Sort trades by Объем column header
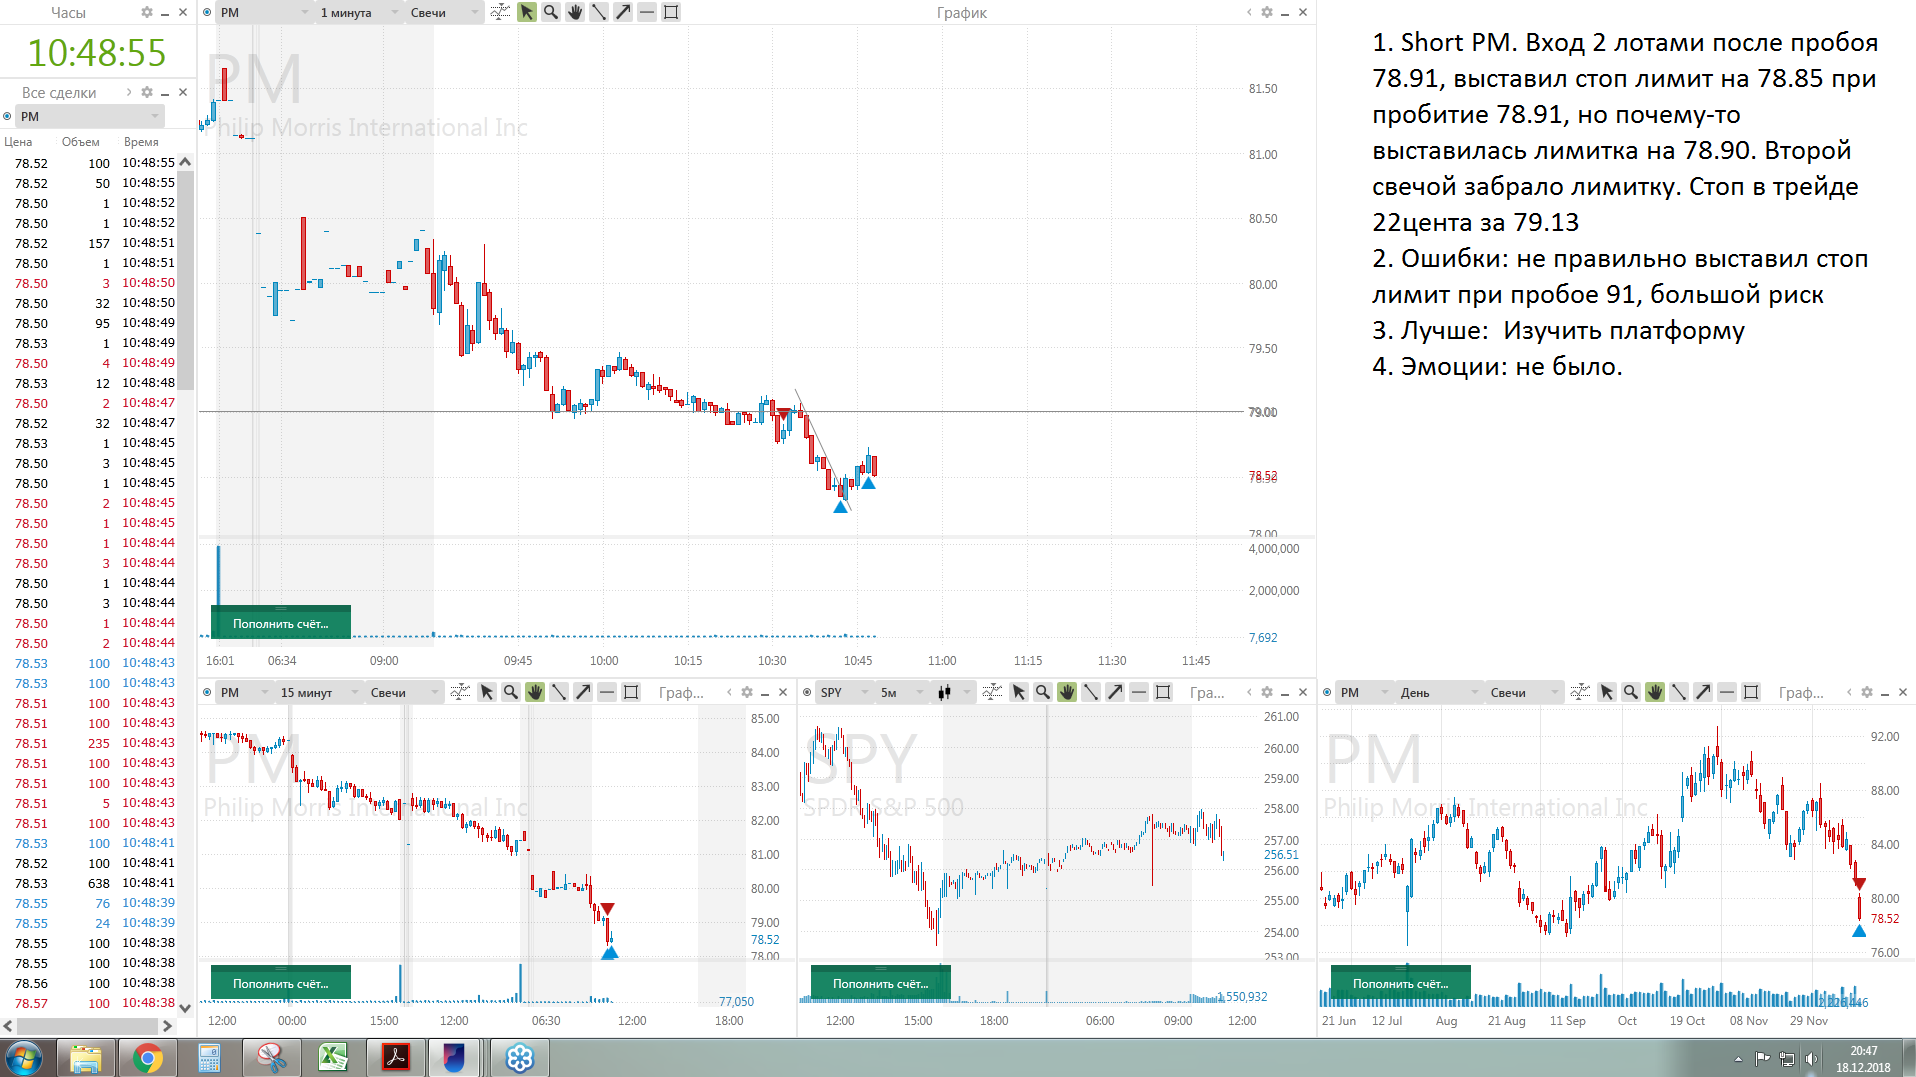The height and width of the screenshot is (1077, 1916). [80, 142]
